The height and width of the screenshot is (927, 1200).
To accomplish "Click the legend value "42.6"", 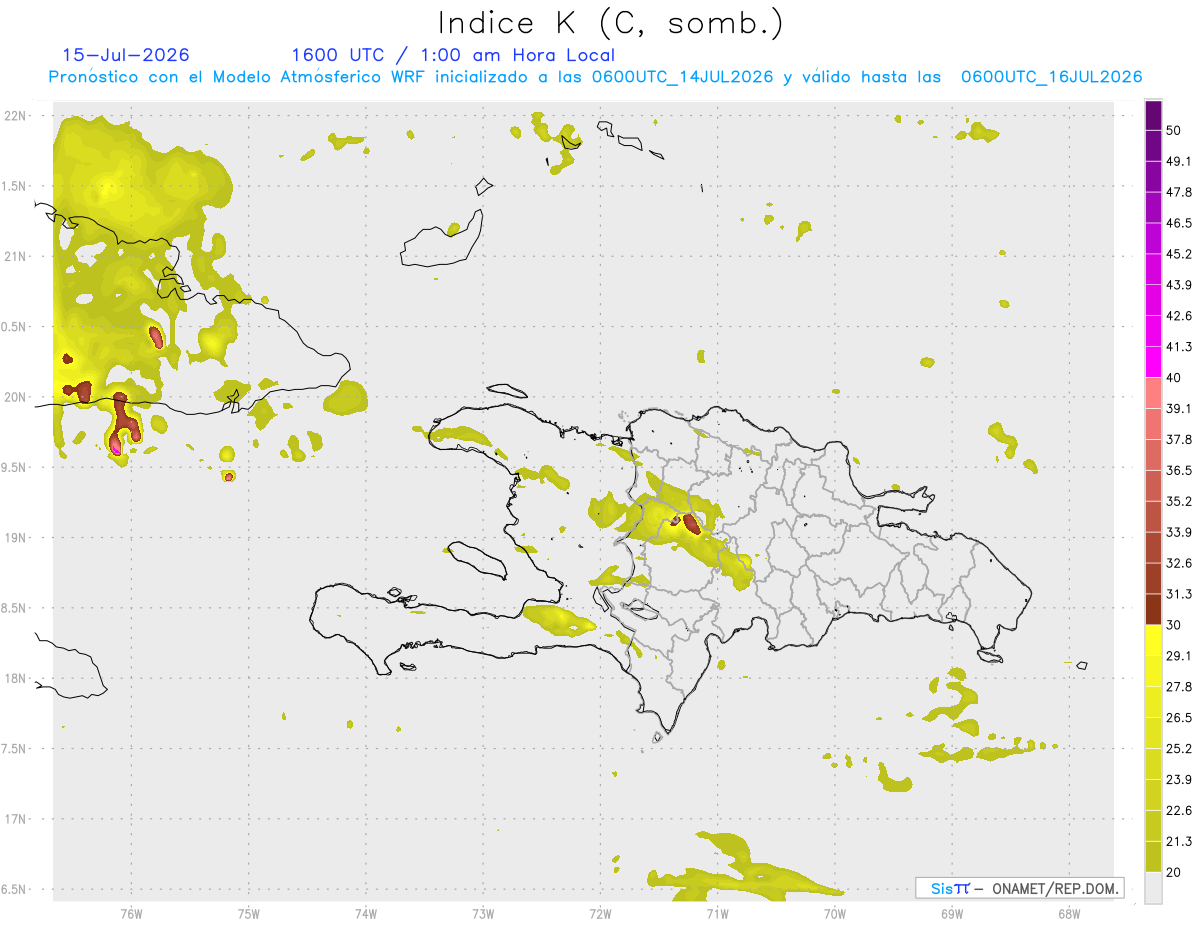I will pyautogui.click(x=1181, y=316).
